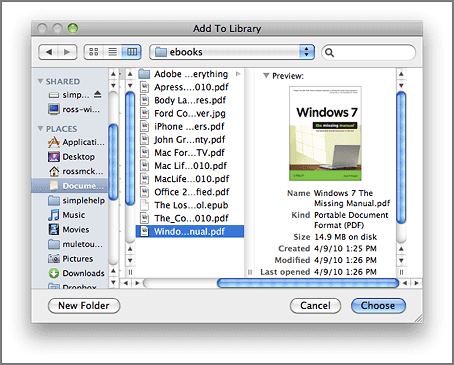Open the Adobe ...erything folder

tap(190, 74)
